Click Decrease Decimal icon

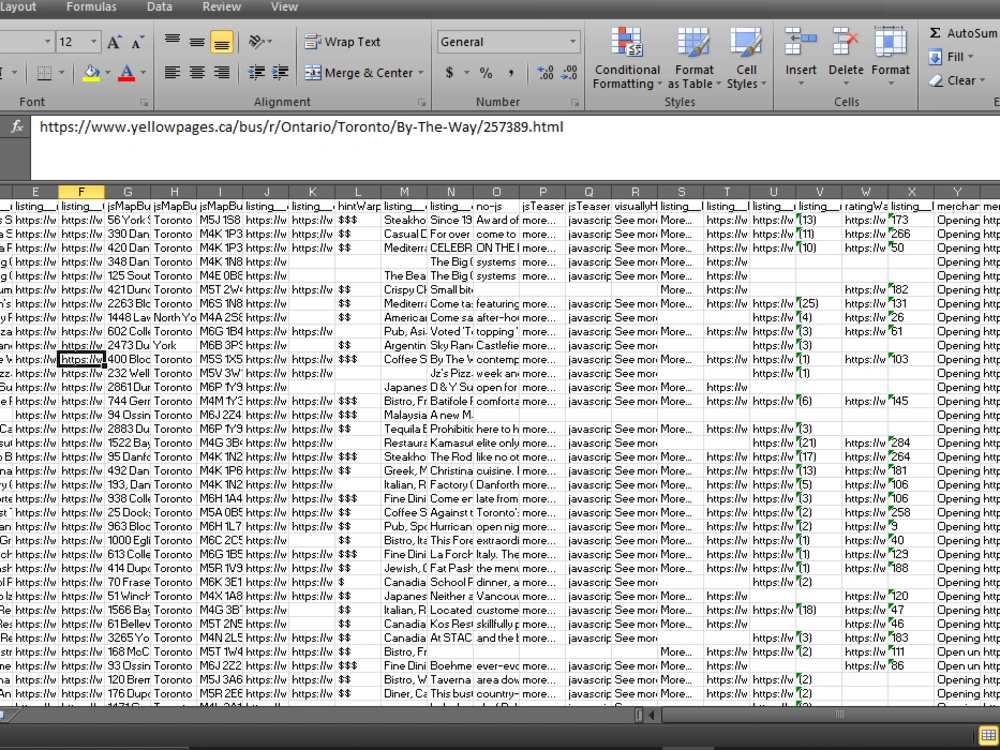[x=569, y=73]
